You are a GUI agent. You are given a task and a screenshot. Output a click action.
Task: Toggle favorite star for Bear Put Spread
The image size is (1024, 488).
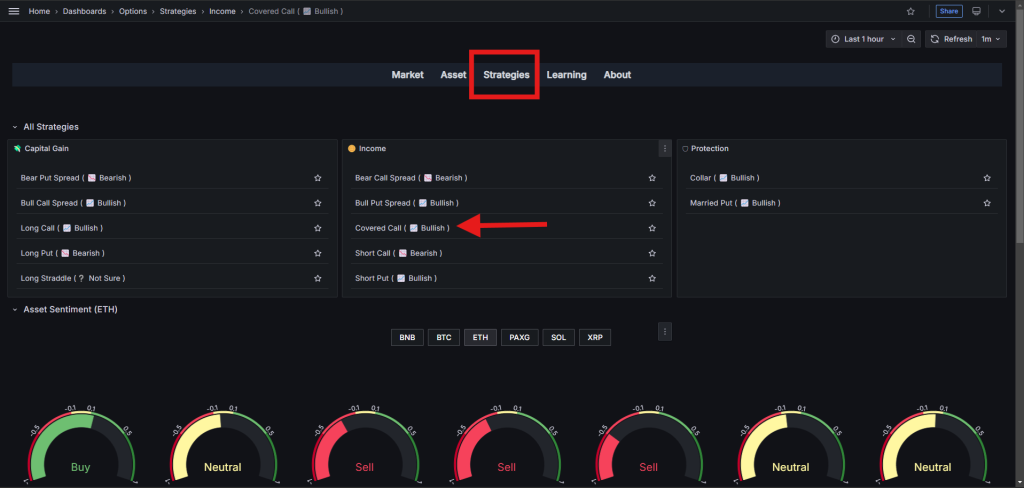[318, 178]
